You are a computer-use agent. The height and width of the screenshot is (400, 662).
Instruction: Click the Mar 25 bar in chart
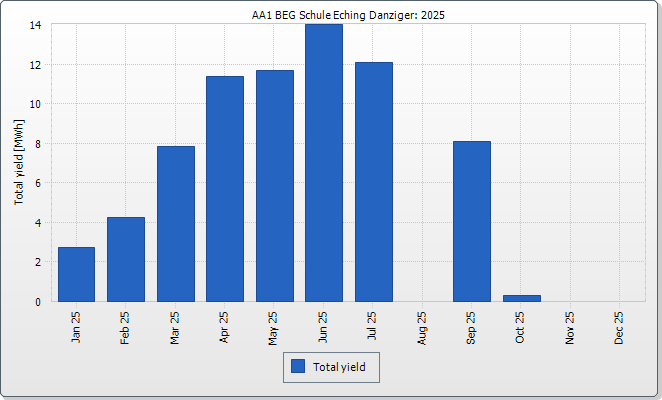pos(175,223)
